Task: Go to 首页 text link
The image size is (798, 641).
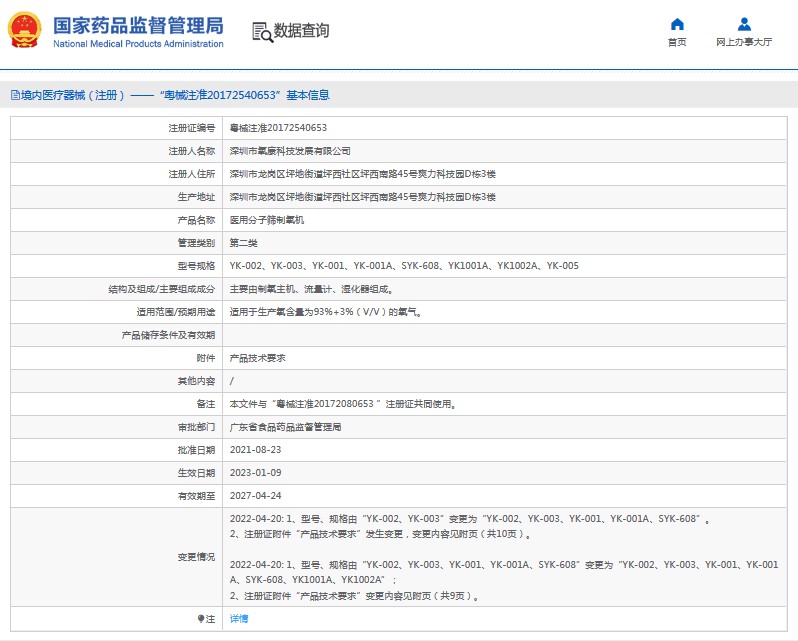Action: click(677, 42)
